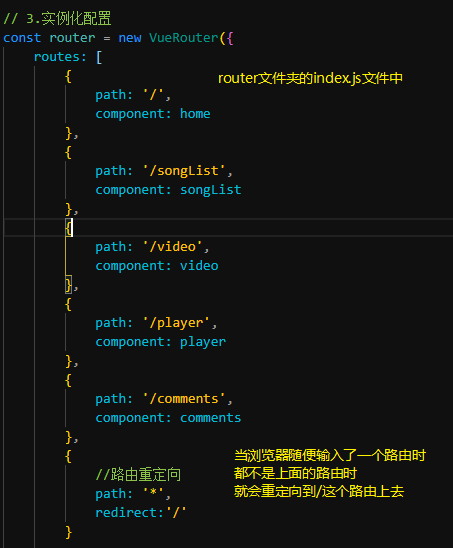453x548 pixels.
Task: Click annotation line '就会重定向到/这个路由上去'
Action: [319, 492]
